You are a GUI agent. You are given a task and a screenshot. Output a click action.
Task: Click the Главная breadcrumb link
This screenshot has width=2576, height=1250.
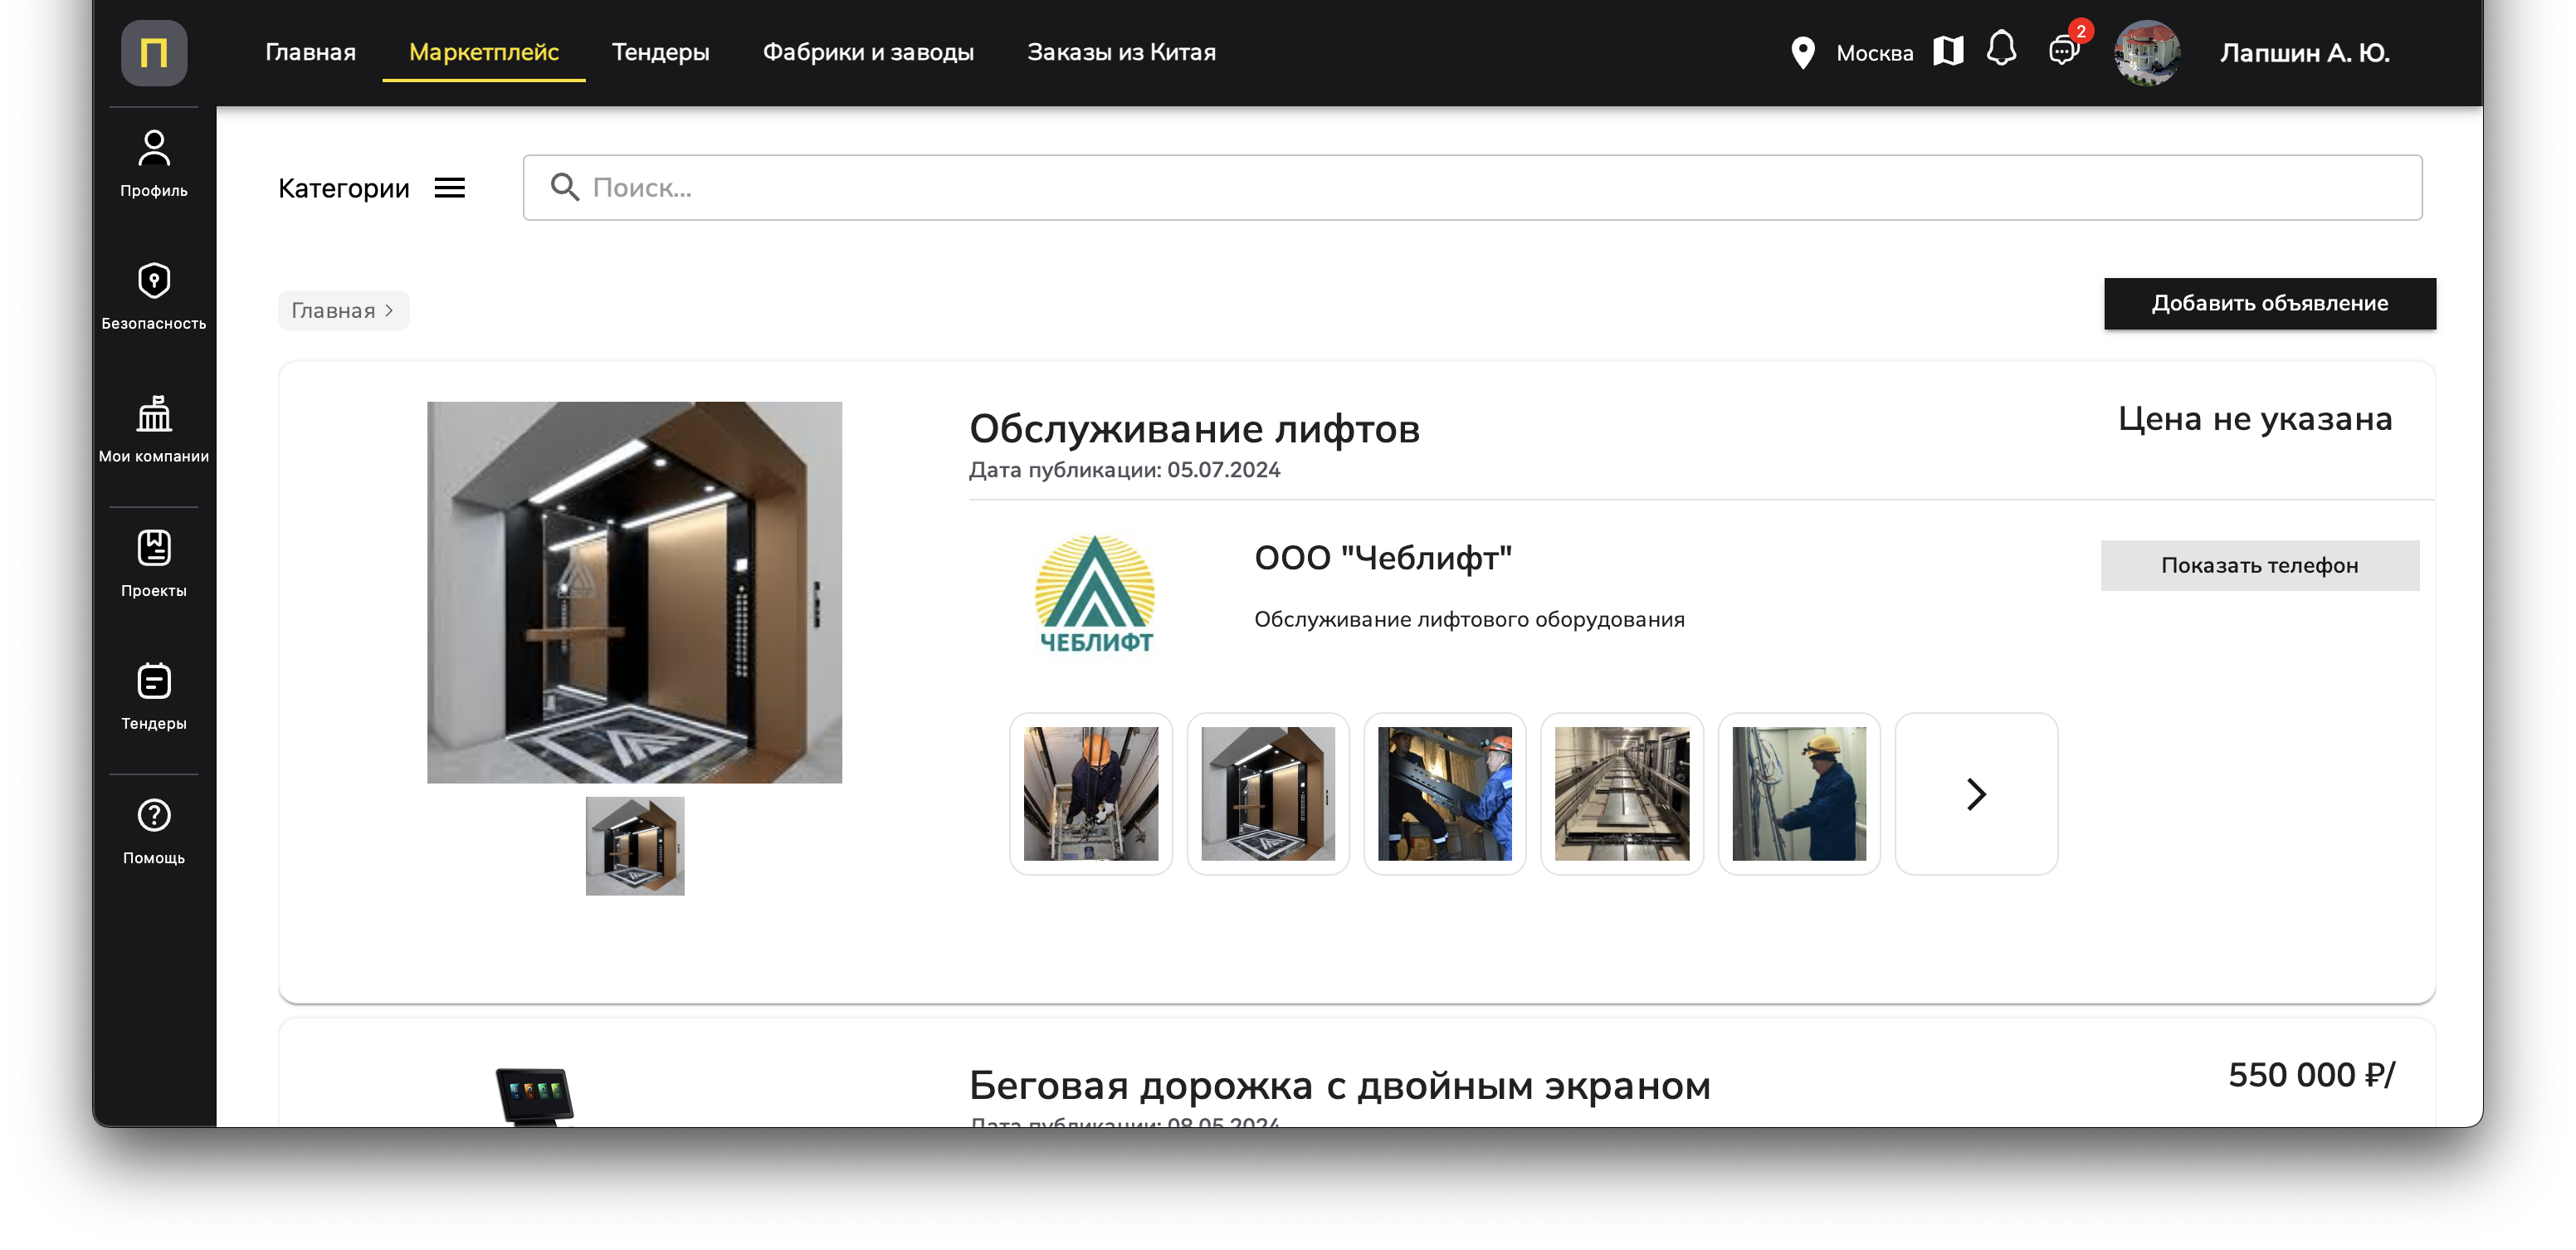coord(343,310)
